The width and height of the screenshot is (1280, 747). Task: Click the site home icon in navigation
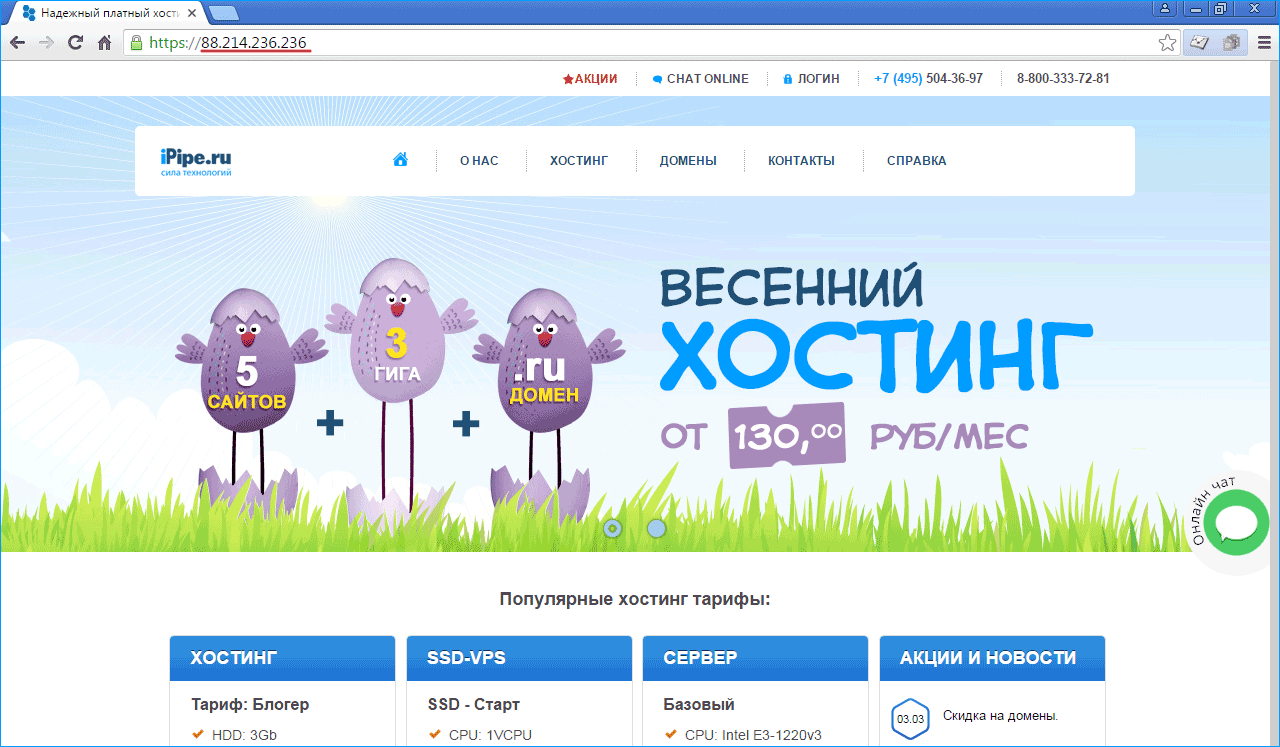pyautogui.click(x=400, y=160)
